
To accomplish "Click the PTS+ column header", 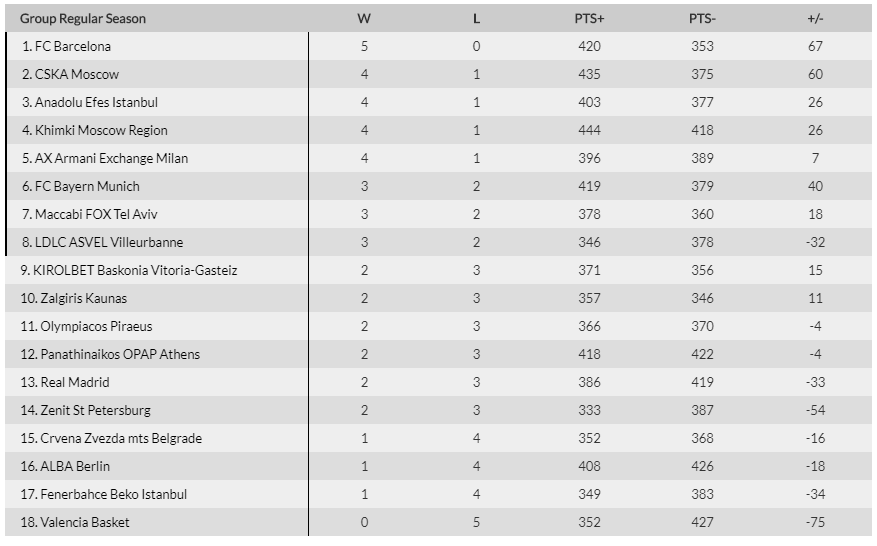I will click(589, 18).
